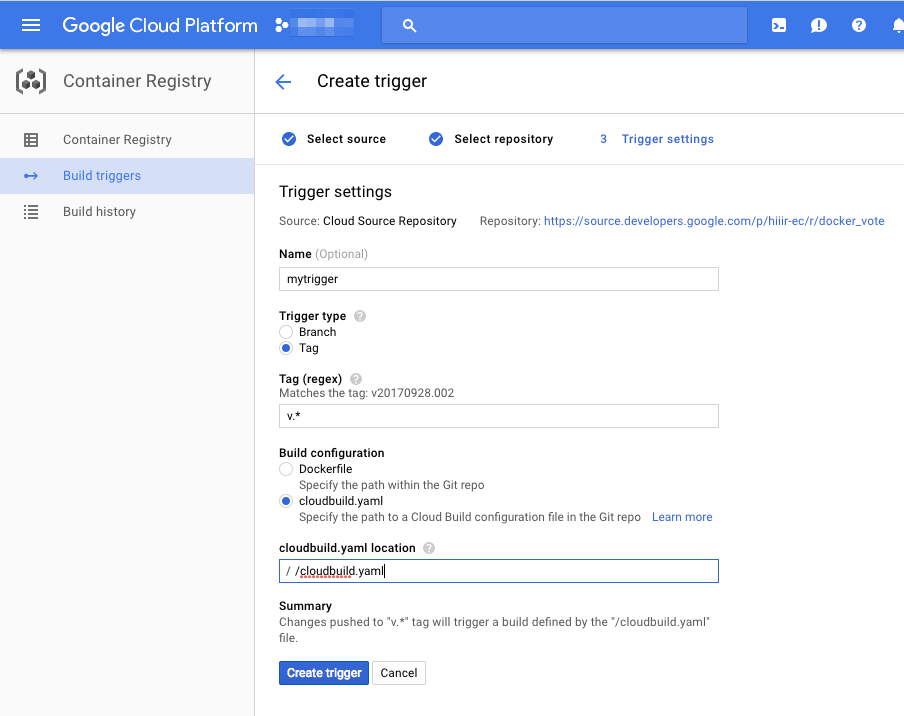904x716 pixels.
Task: Open the blurred project name selector
Action: tap(322, 25)
